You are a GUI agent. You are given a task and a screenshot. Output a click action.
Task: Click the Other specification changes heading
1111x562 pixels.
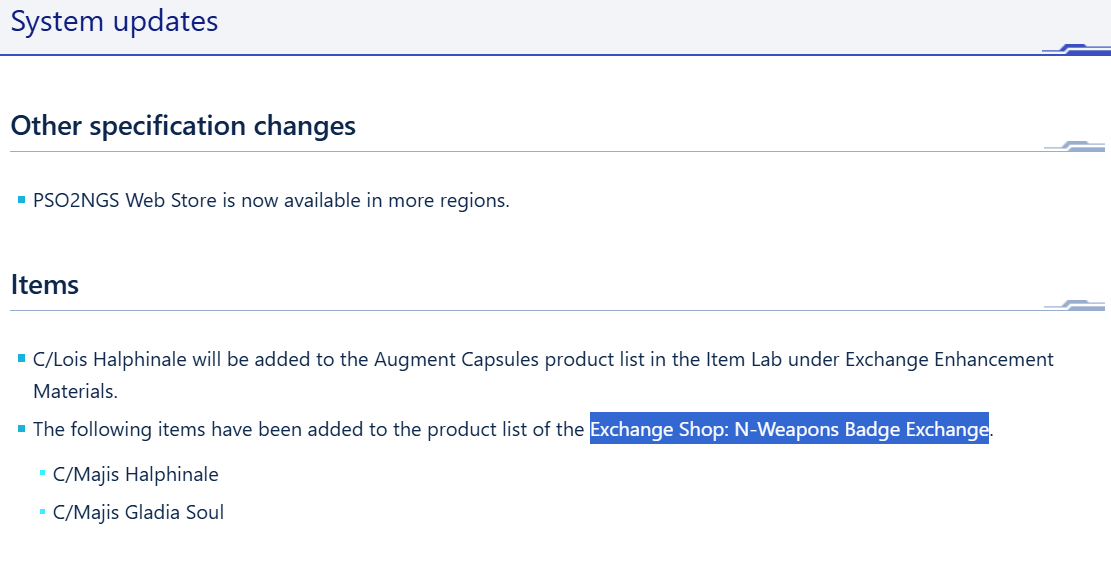click(183, 125)
